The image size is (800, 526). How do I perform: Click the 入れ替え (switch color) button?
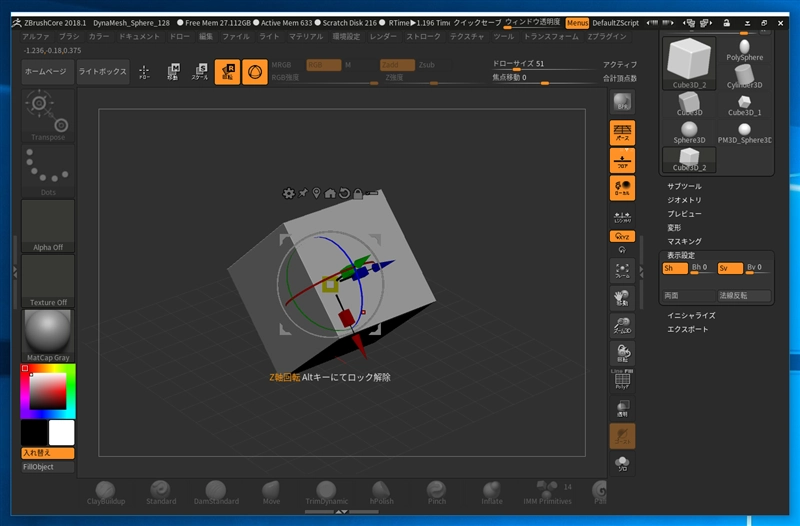coord(48,453)
